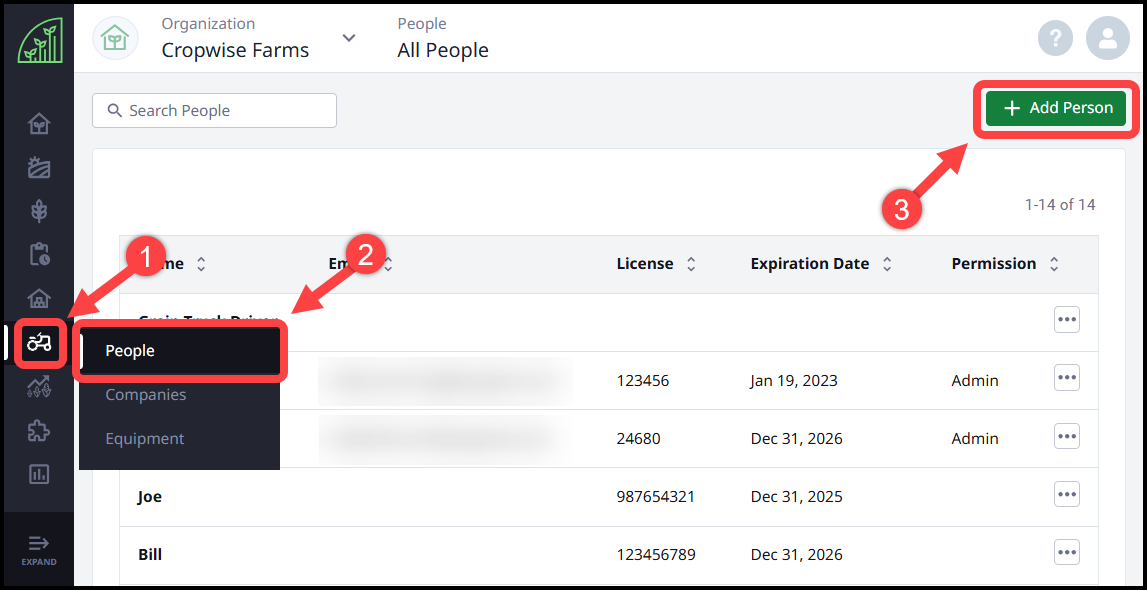Open the puzzle piece integrations icon

(x=39, y=431)
